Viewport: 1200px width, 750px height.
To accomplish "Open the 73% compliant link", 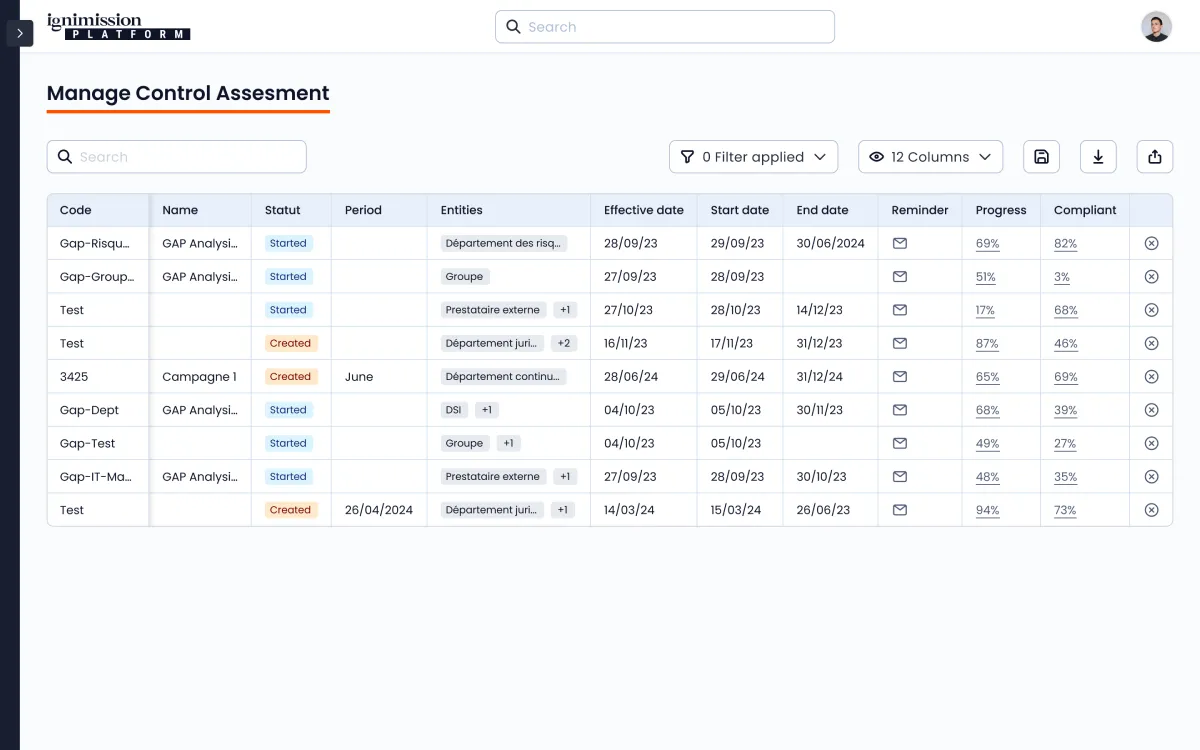I will [x=1065, y=510].
